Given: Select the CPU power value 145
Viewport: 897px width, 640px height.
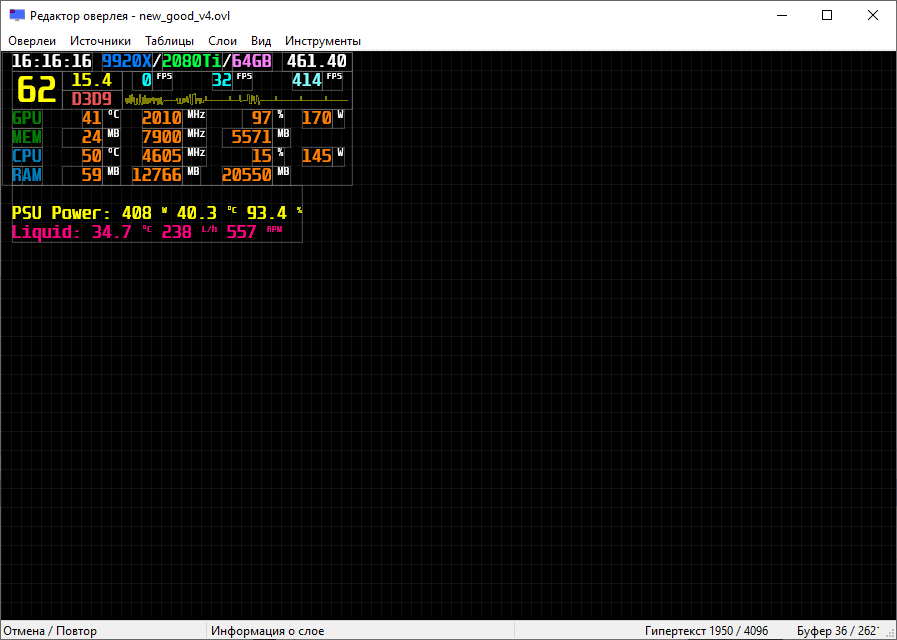Looking at the screenshot, I should [317, 156].
